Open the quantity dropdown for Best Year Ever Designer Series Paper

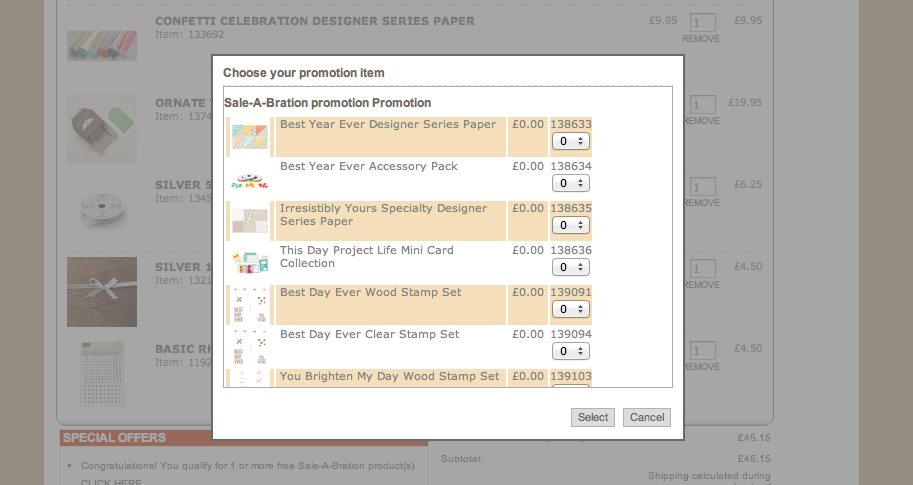tap(571, 141)
